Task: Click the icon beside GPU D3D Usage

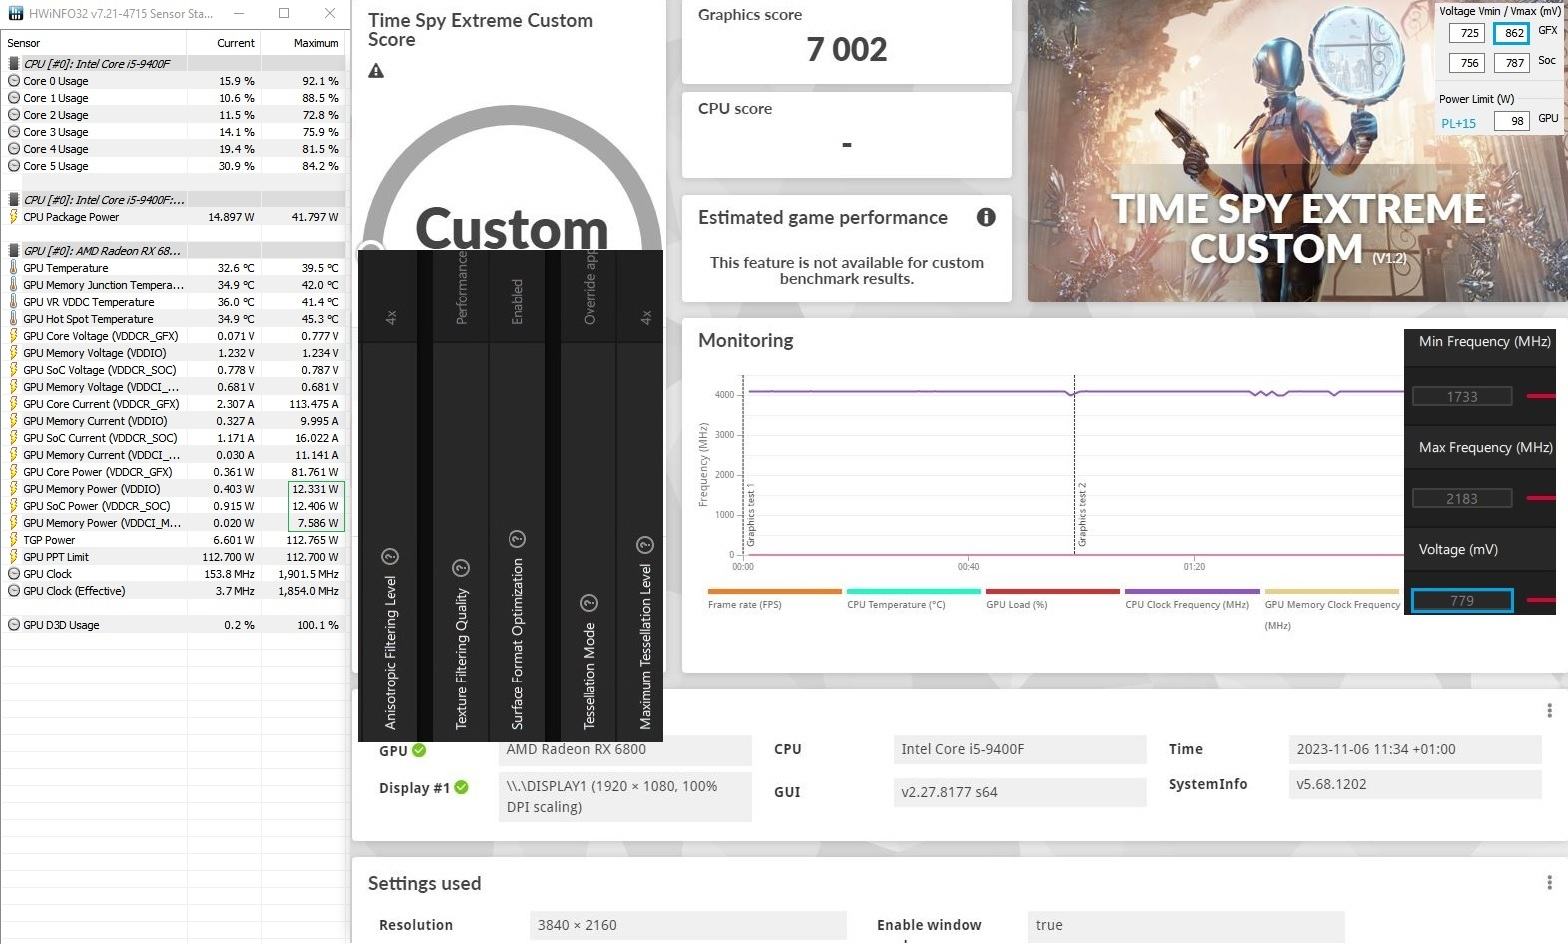Action: pos(14,625)
